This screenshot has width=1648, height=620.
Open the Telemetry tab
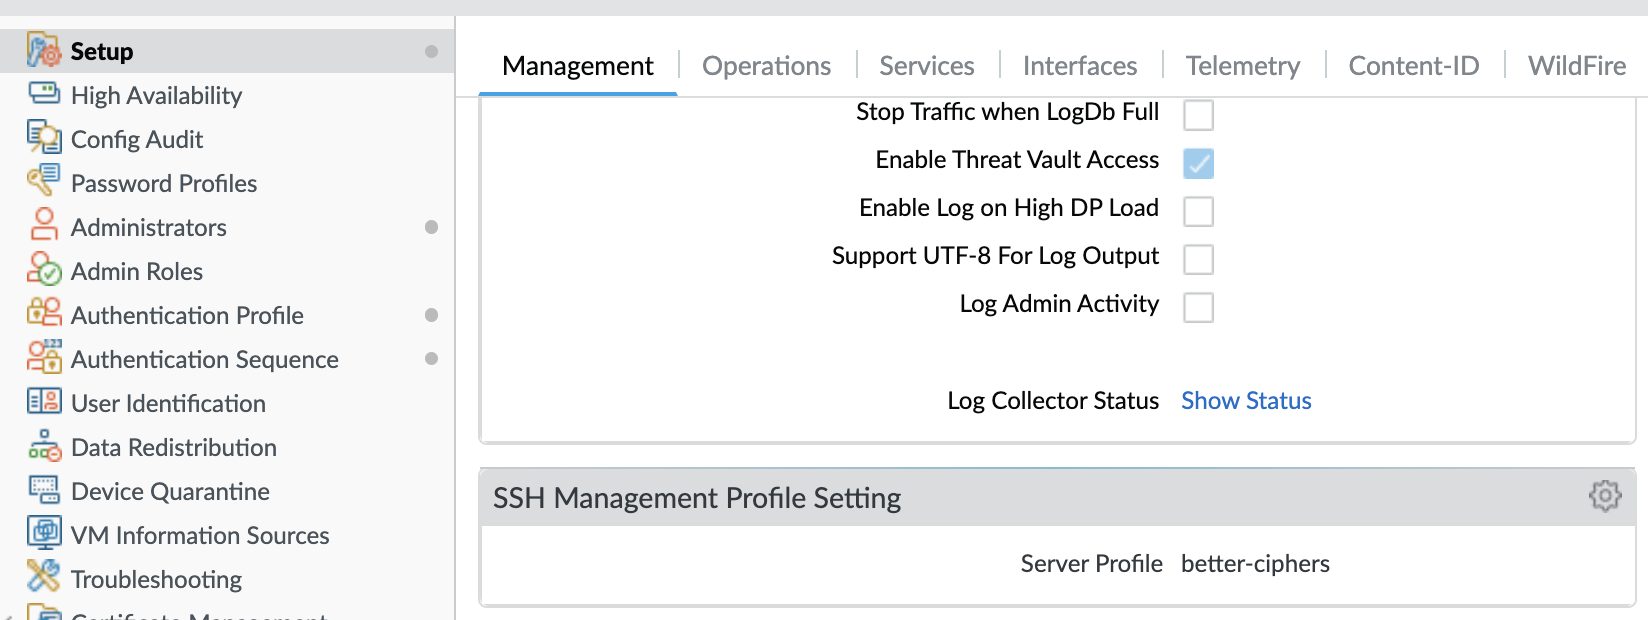click(x=1243, y=66)
